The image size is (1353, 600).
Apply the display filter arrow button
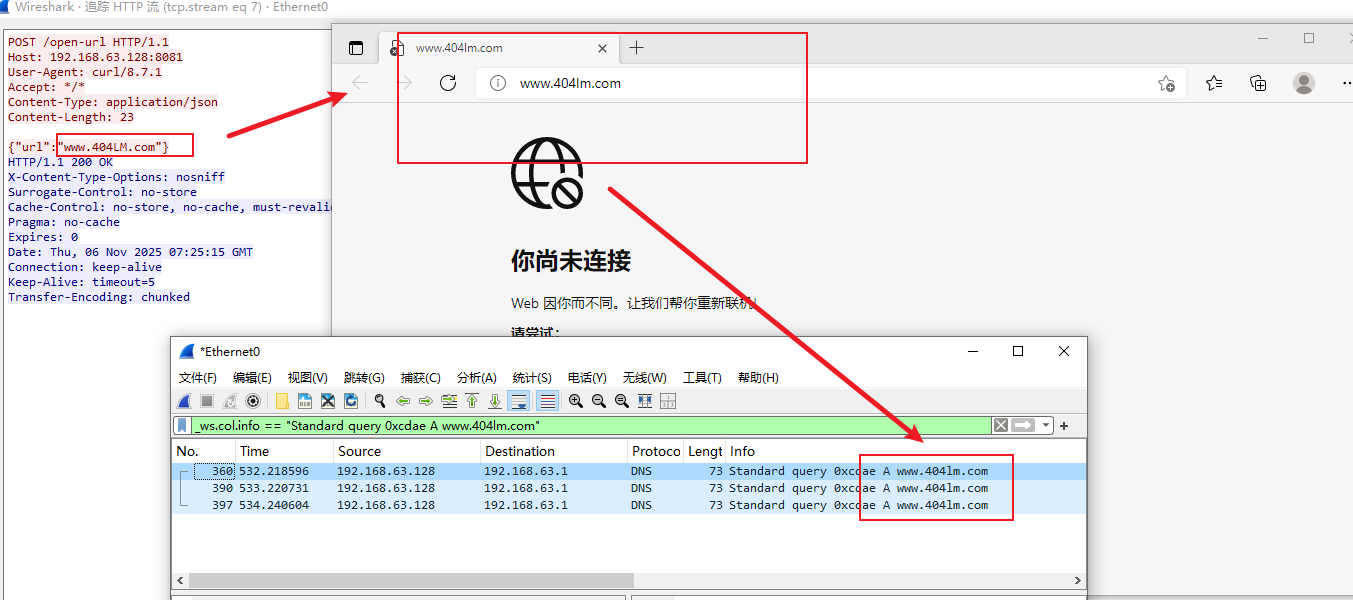click(x=1023, y=425)
